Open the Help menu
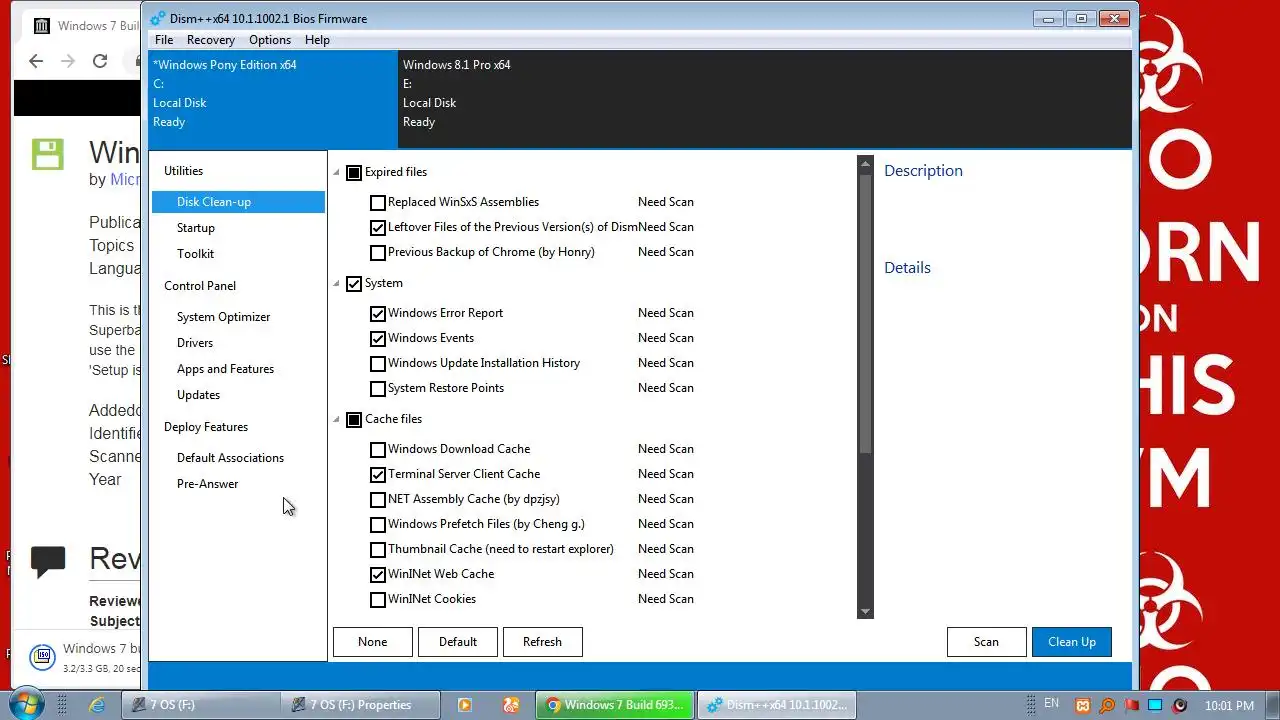 point(317,40)
